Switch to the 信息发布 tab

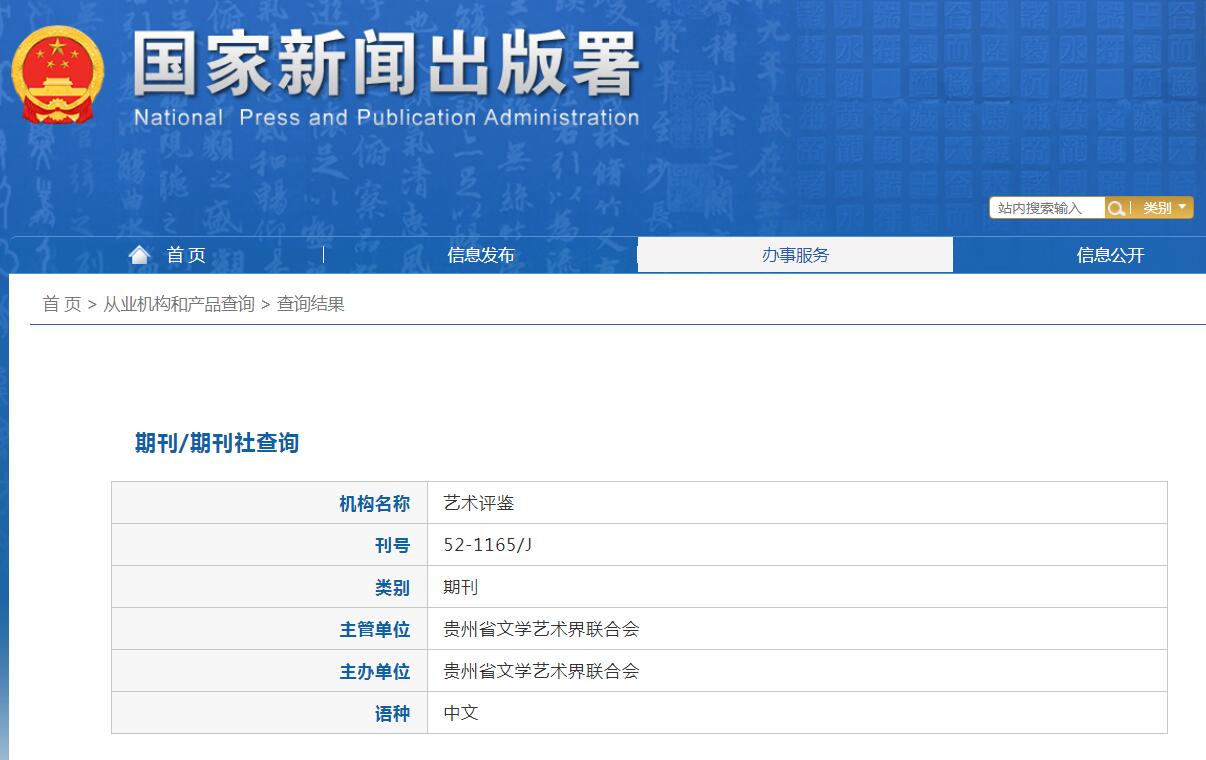(x=481, y=255)
